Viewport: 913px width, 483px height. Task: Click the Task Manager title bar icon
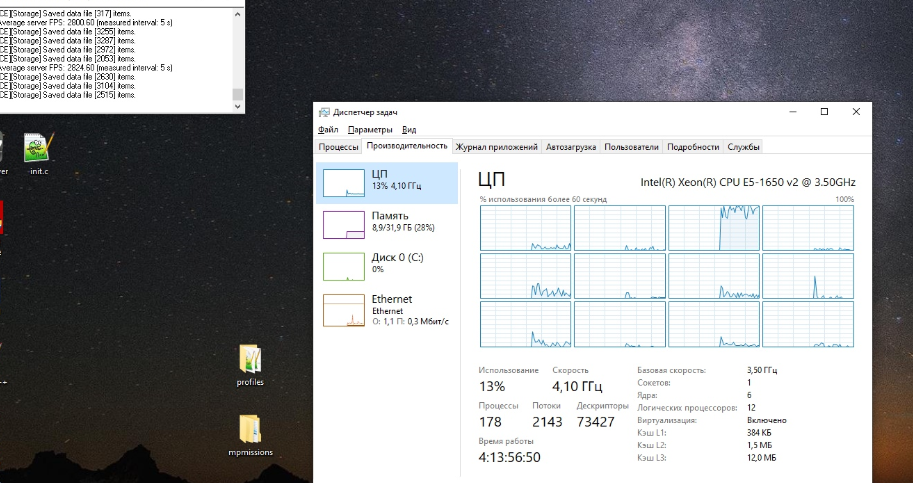click(x=324, y=112)
